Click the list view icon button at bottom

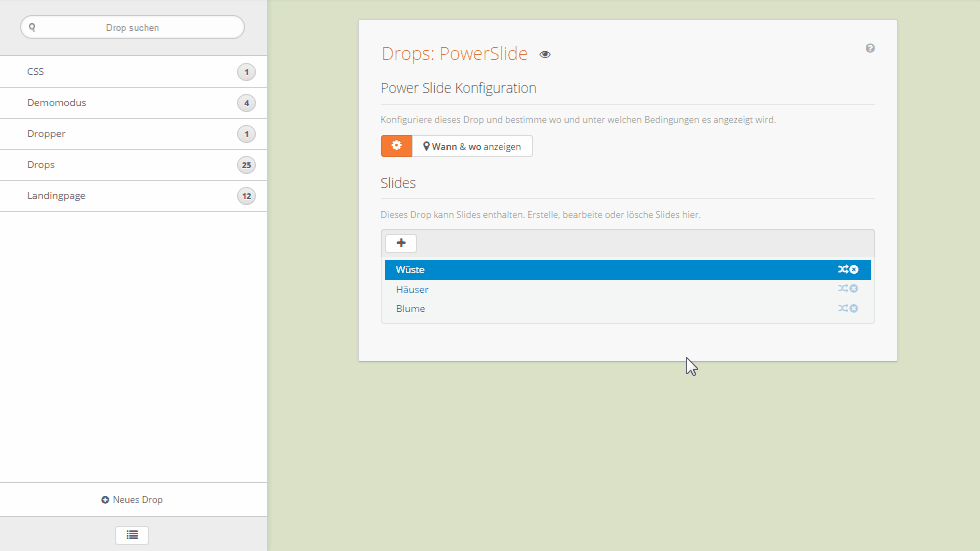point(132,535)
